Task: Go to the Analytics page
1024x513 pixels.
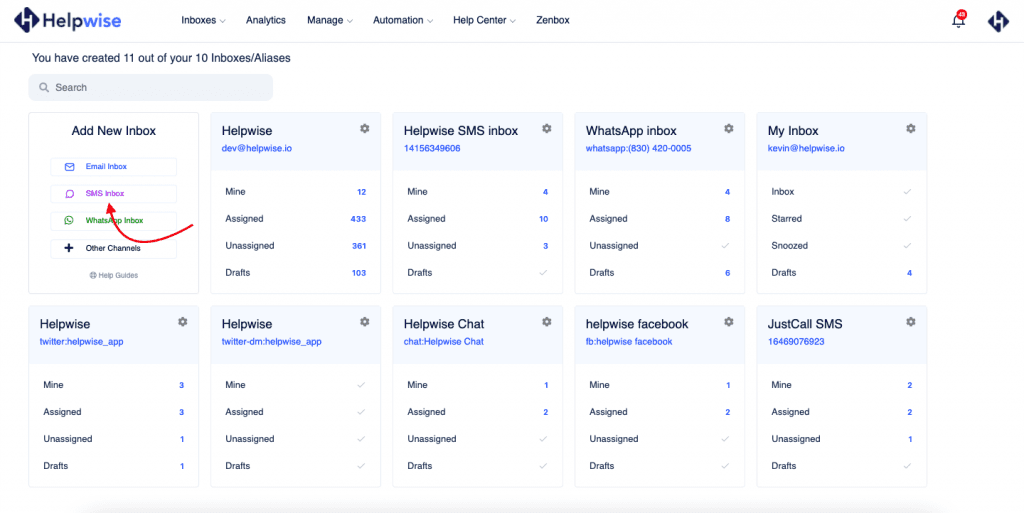Action: point(265,20)
